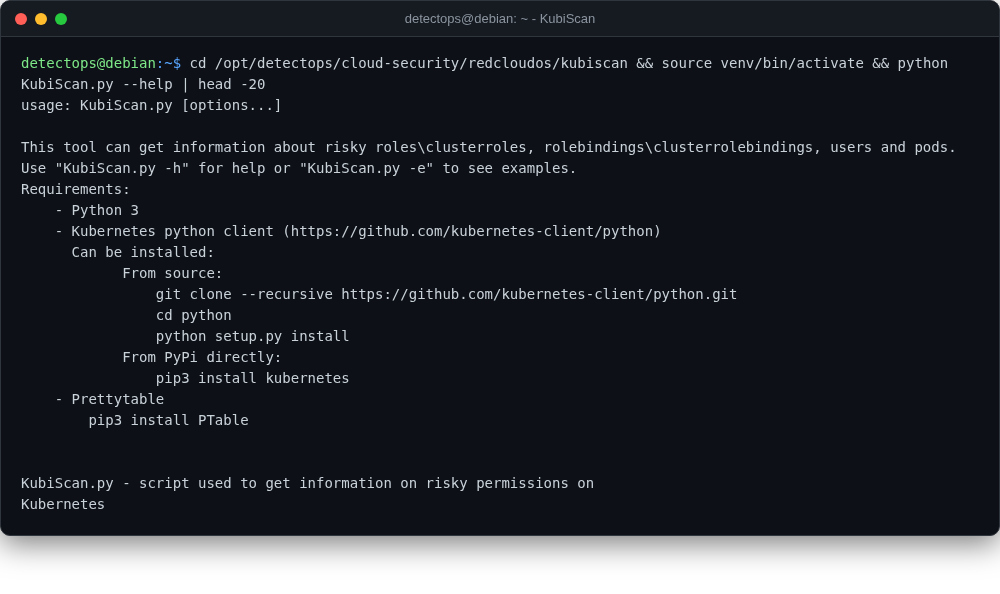Click the window title 'detectops@debian: ~ - KubiScan'
1000x594 pixels.
499,19
